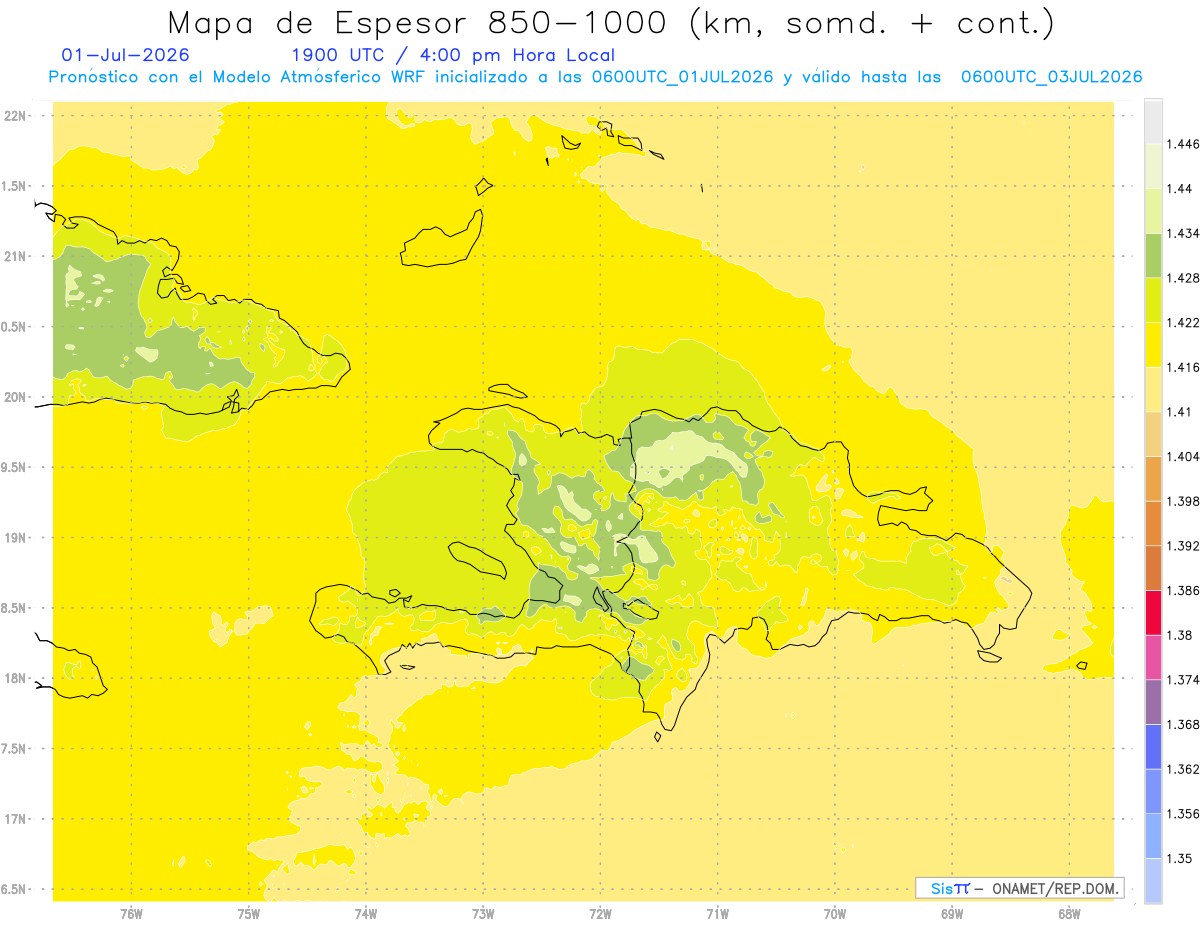Pick the light gray band atop the legend
This screenshot has height=927, width=1200.
point(1153,121)
